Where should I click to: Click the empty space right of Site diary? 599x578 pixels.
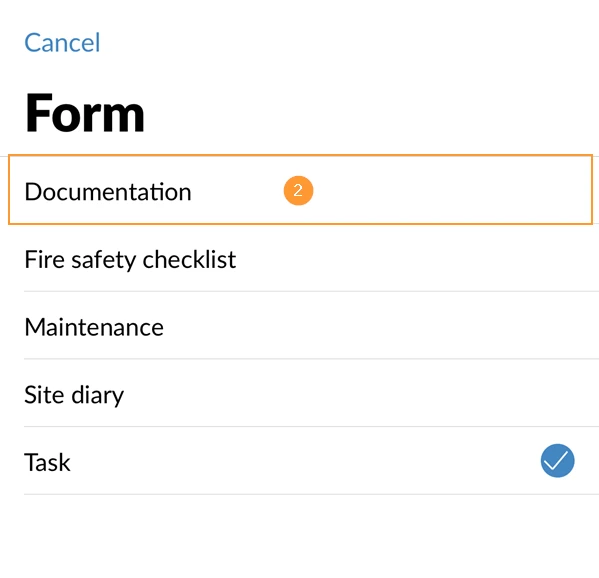(363, 394)
